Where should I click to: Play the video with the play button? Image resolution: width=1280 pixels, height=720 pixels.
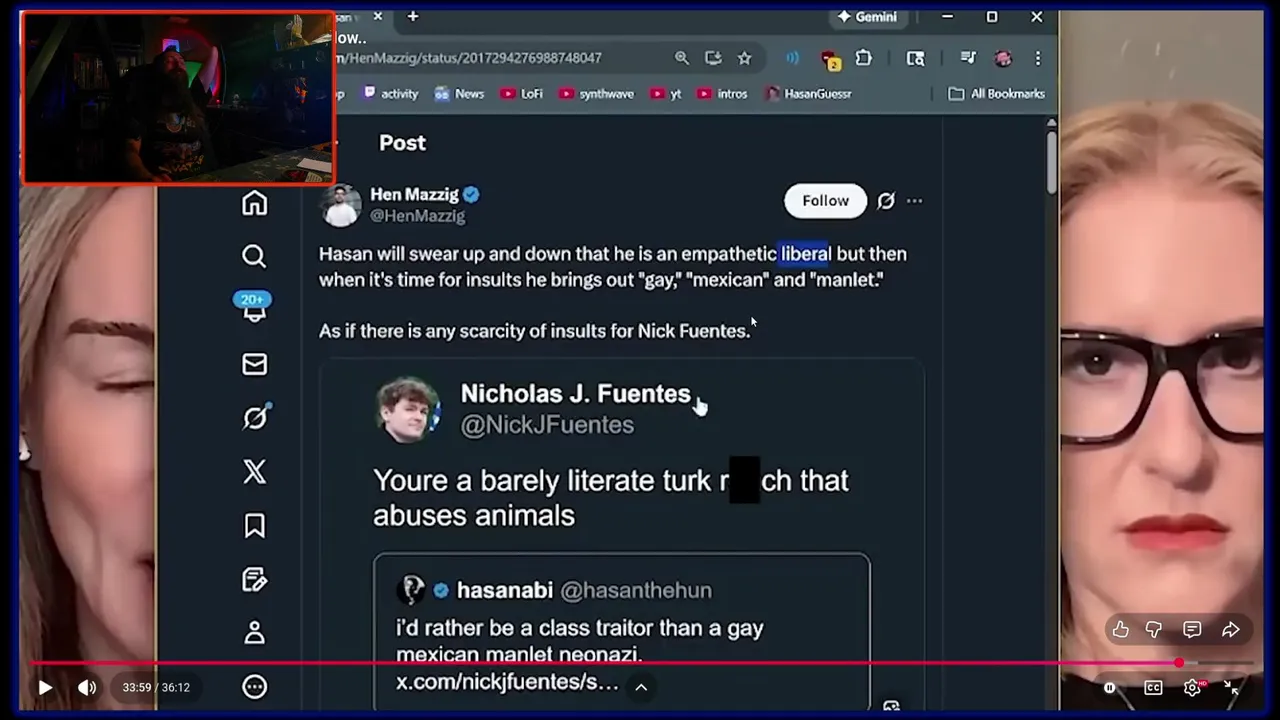(45, 687)
